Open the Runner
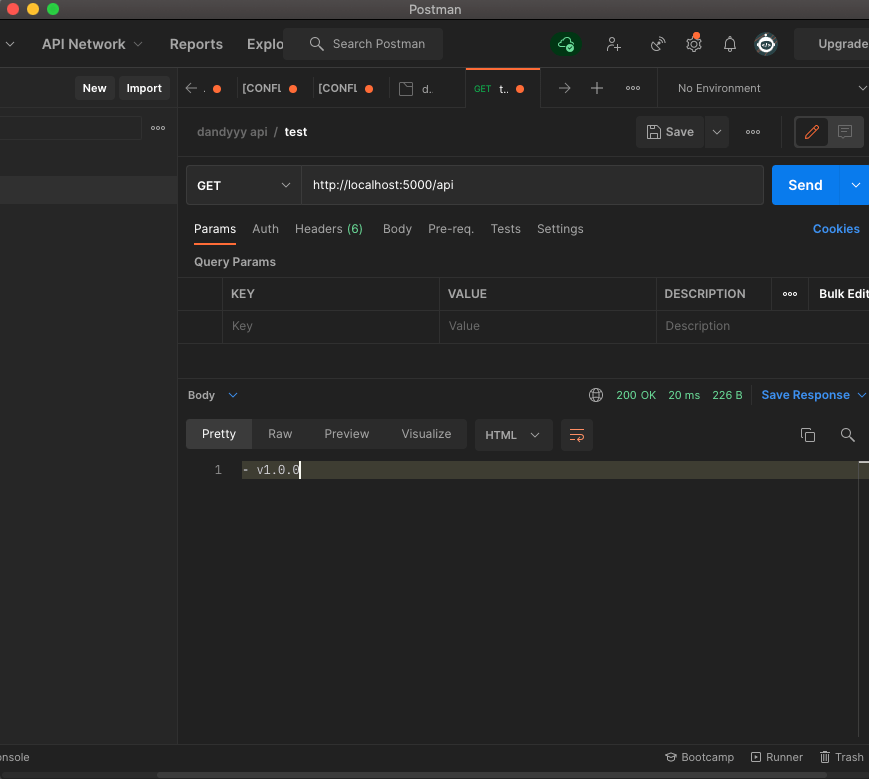Viewport: 869px width, 779px height. (776, 757)
